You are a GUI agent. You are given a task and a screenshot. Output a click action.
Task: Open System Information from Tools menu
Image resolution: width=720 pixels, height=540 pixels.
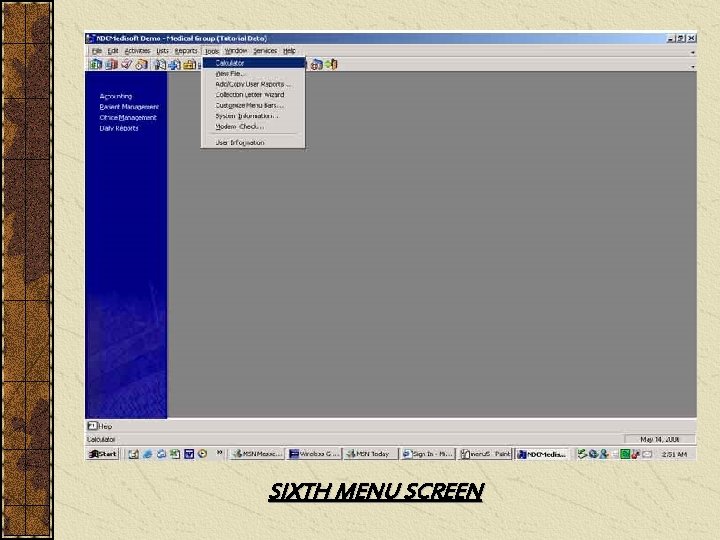coord(253,116)
